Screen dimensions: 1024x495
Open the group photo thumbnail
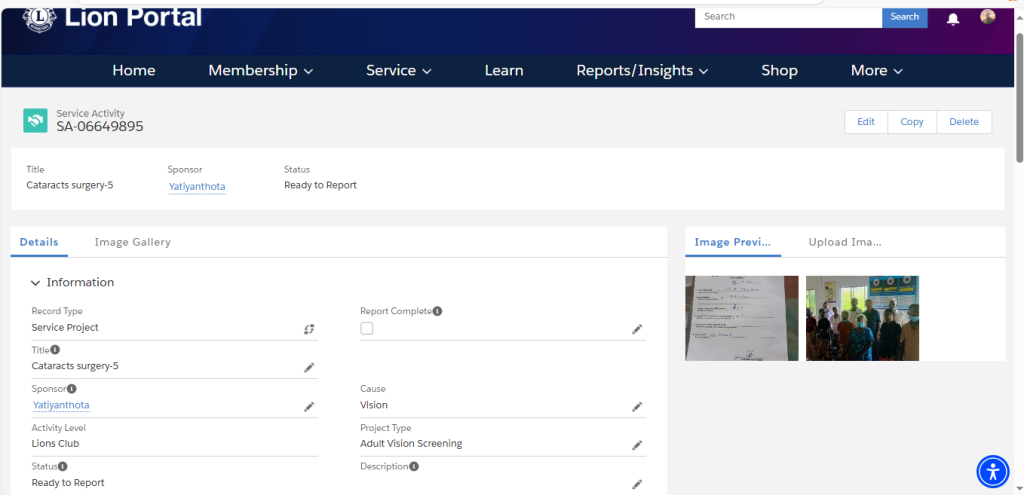[862, 318]
